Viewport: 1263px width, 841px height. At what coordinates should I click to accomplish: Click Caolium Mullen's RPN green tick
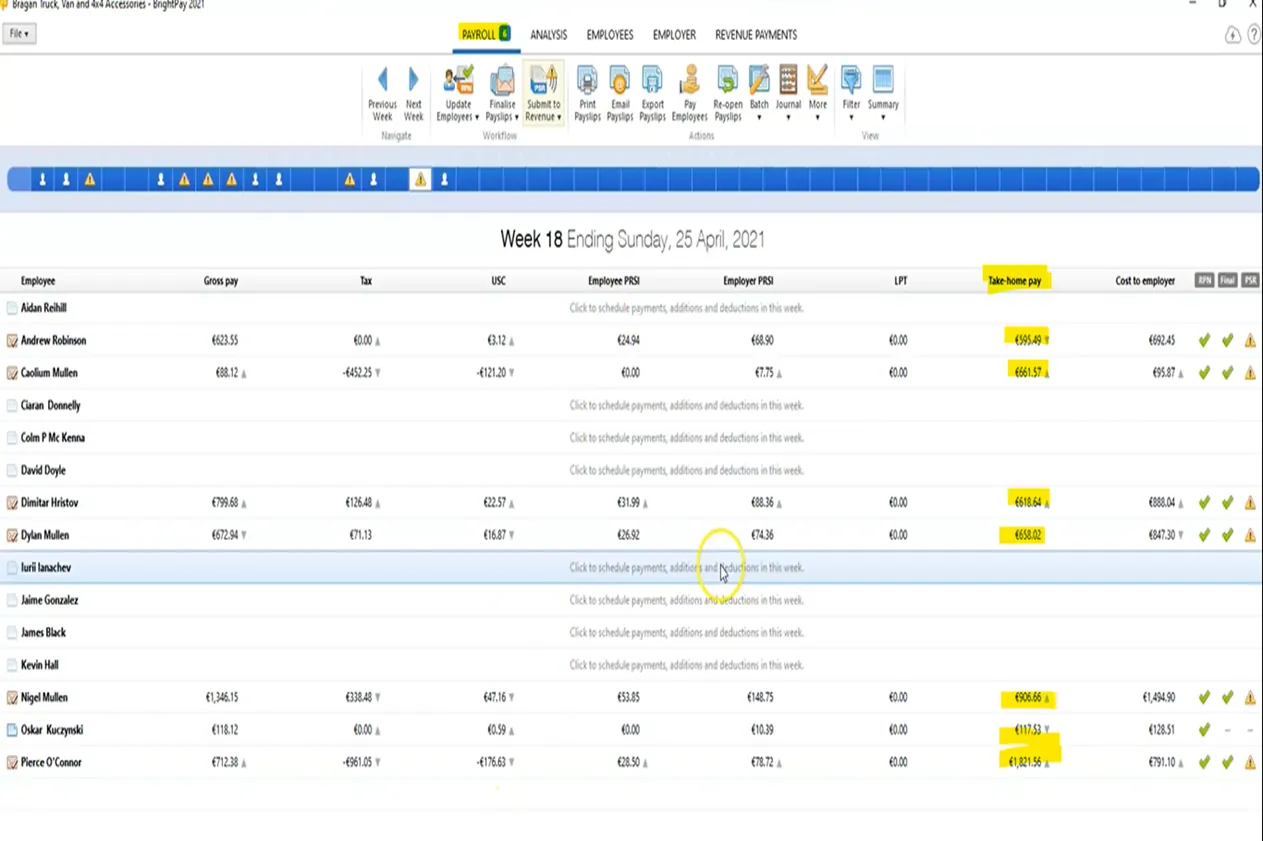1204,373
